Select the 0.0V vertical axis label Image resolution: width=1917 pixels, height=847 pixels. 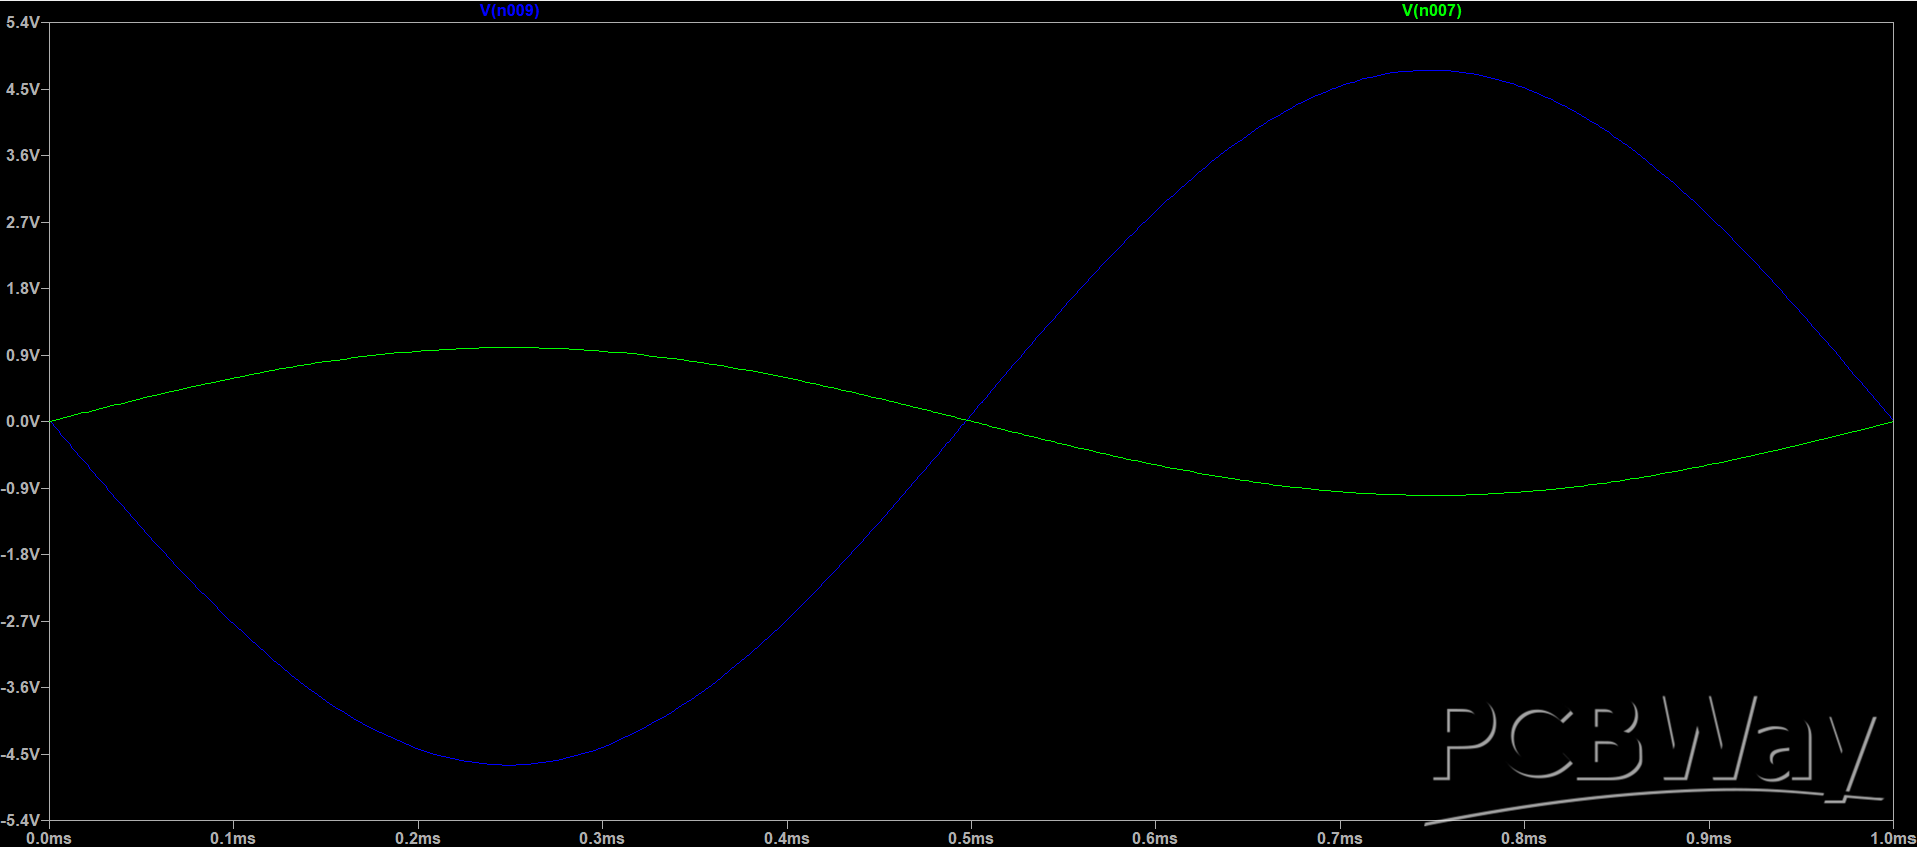pyautogui.click(x=22, y=422)
